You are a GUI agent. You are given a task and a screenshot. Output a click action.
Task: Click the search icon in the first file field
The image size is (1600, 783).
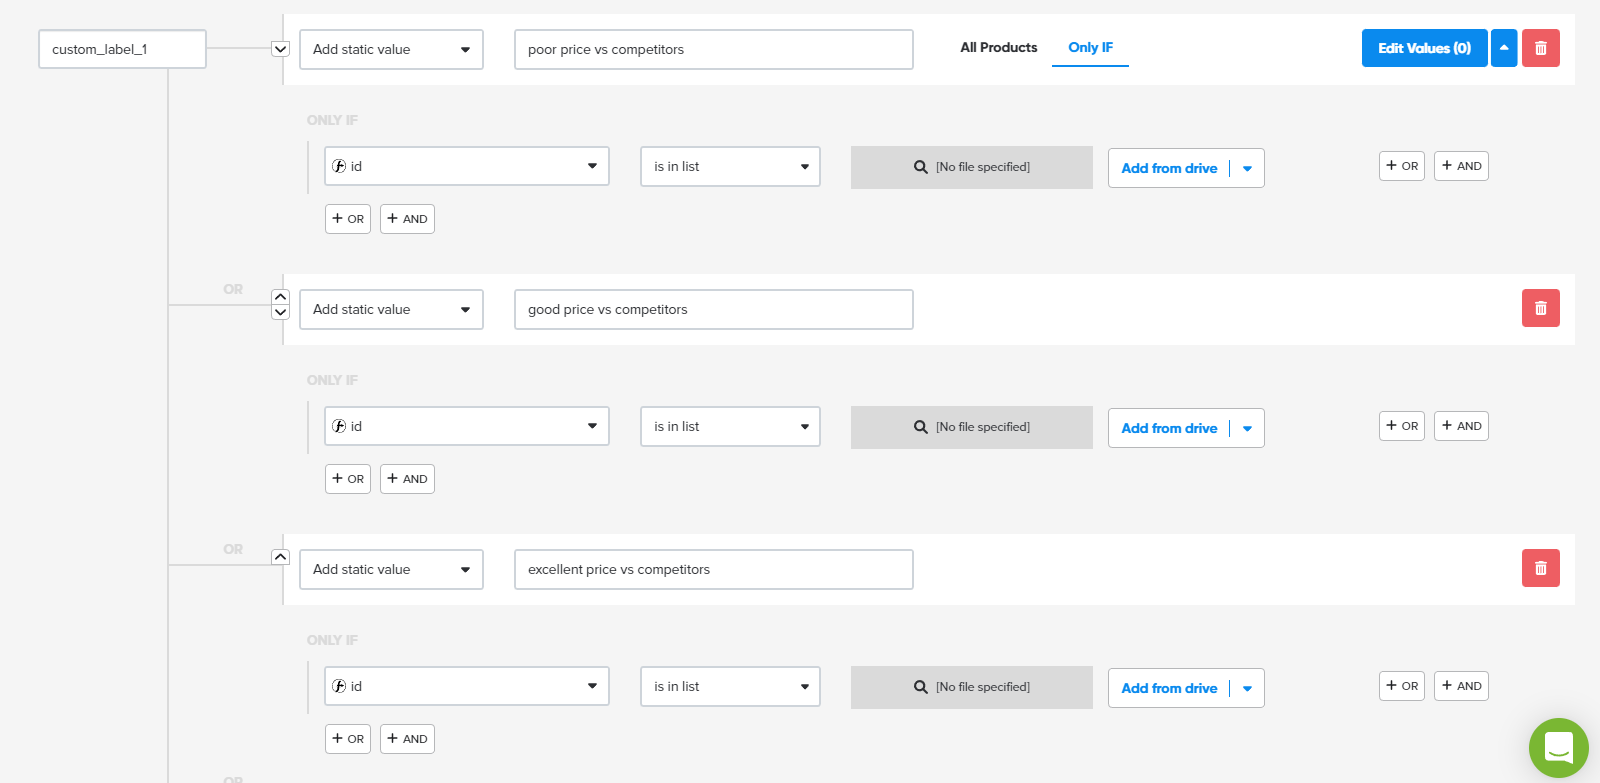coord(920,167)
